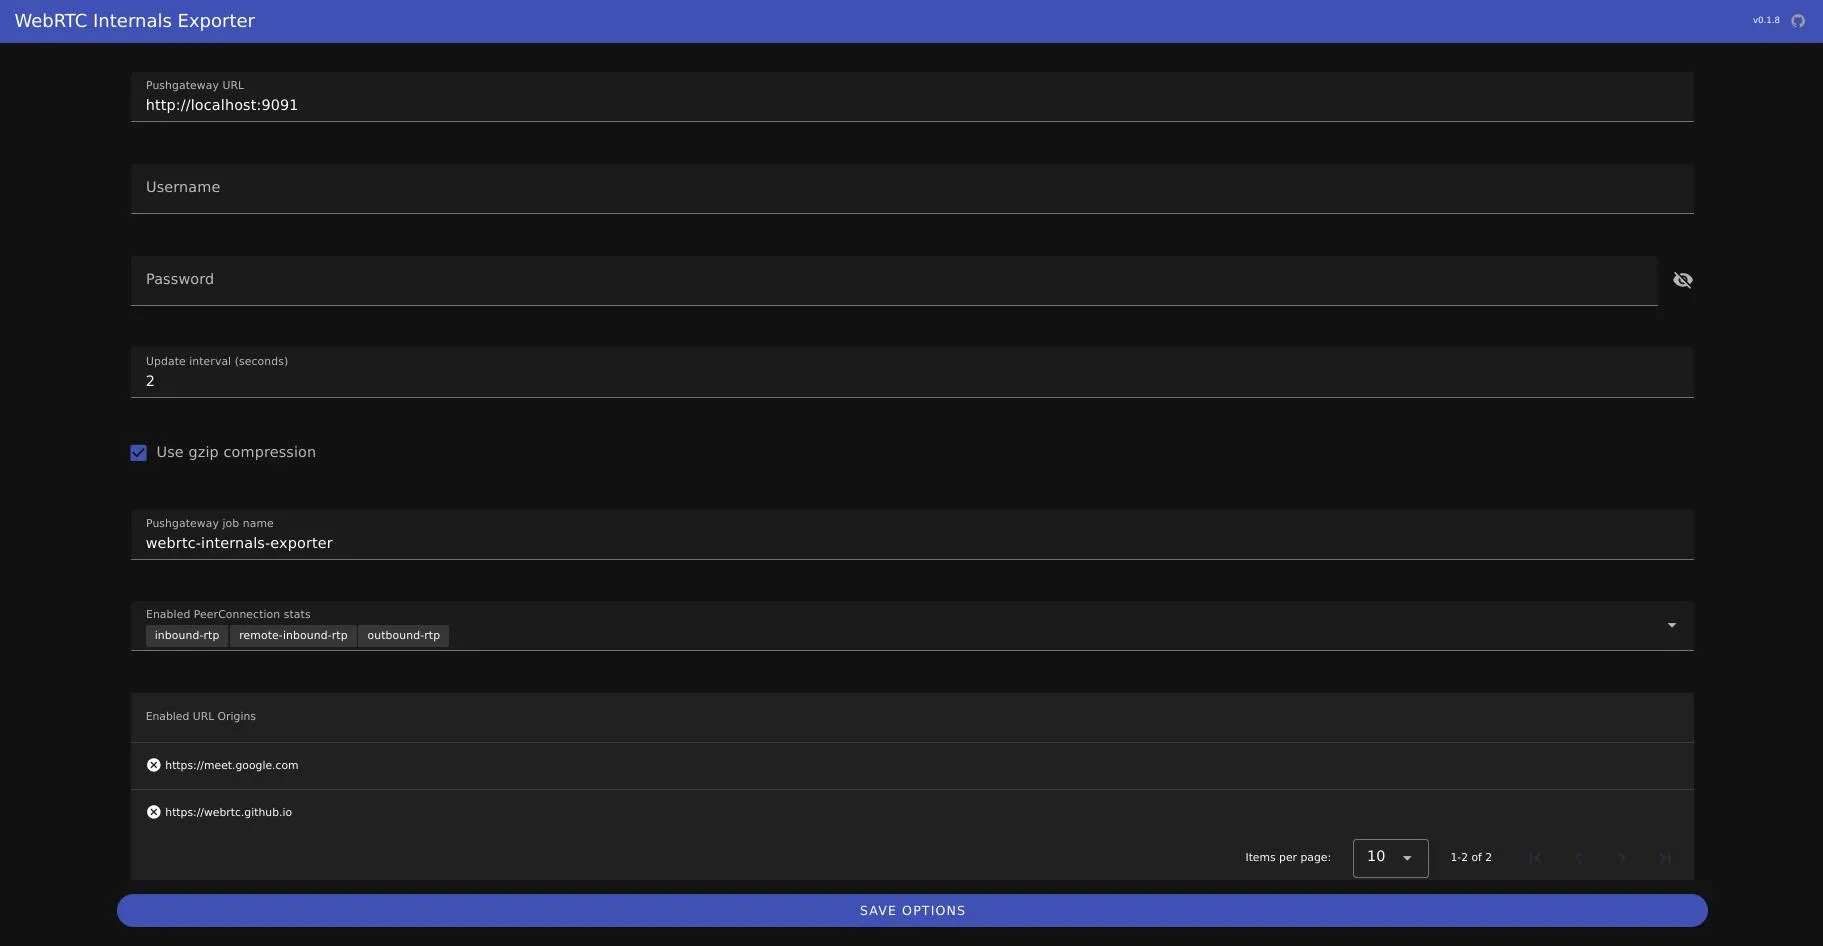Show the password using the eye icon
Image resolution: width=1823 pixels, height=946 pixels.
point(1684,280)
